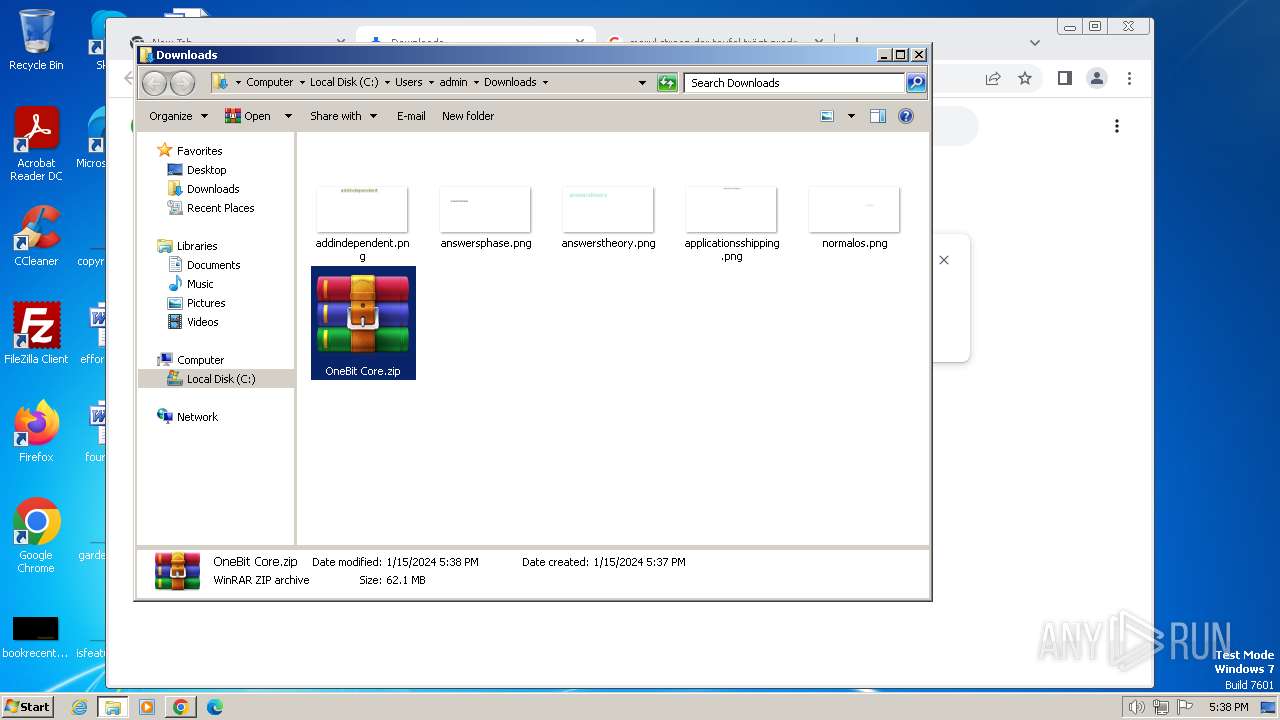
Task: Select answersphase.png thumbnail
Action: [x=485, y=217]
